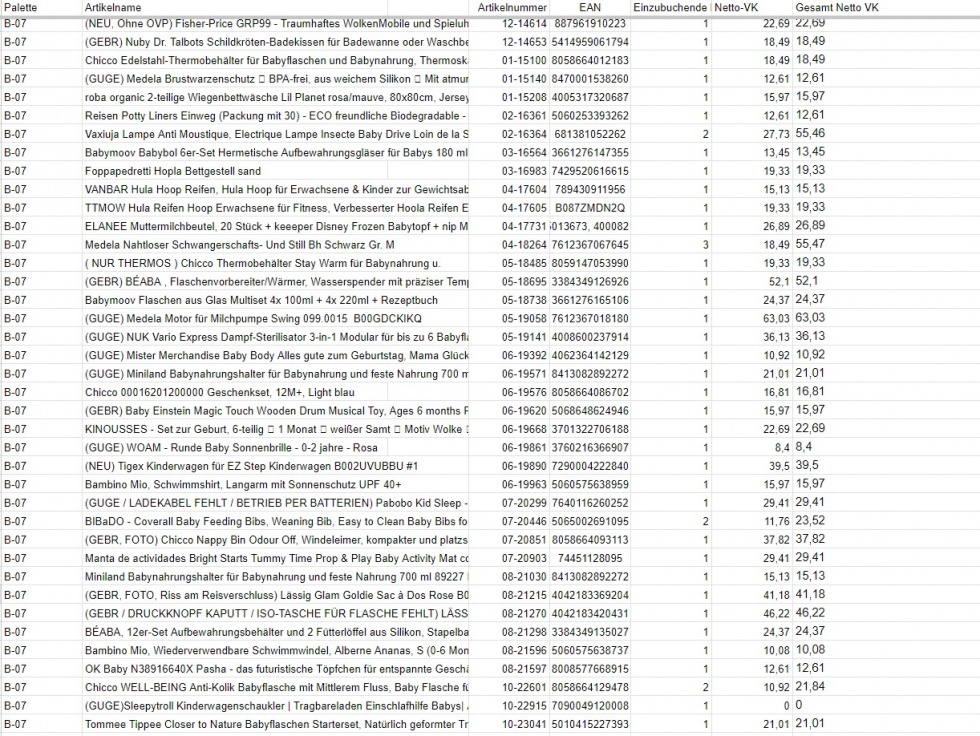This screenshot has width=980, height=736.
Task: Select the Manta de actividades Bright Starts cell
Action: (x=275, y=558)
